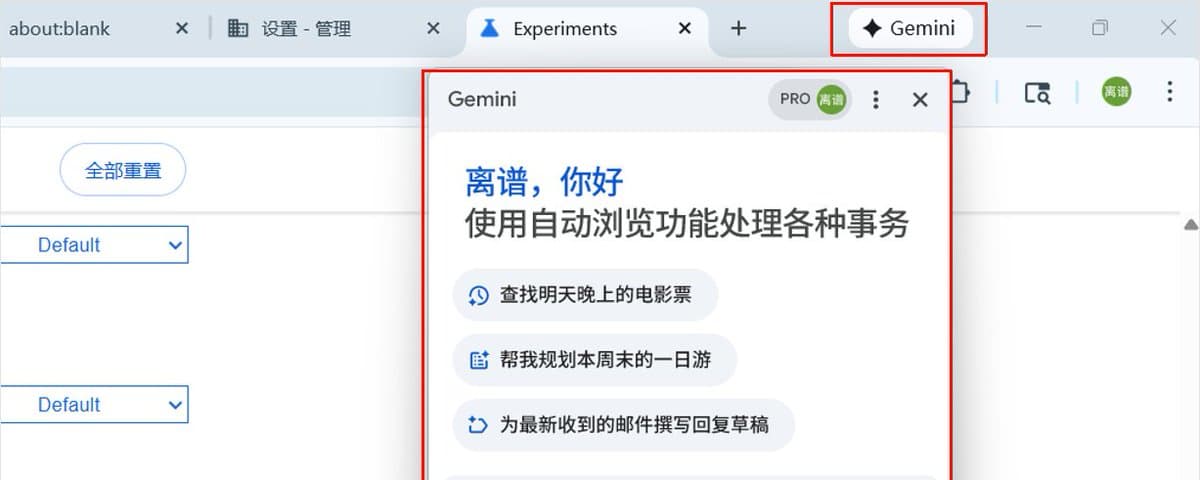Click the flask icon on Experiments tab
This screenshot has height=480, width=1200.
tap(489, 29)
